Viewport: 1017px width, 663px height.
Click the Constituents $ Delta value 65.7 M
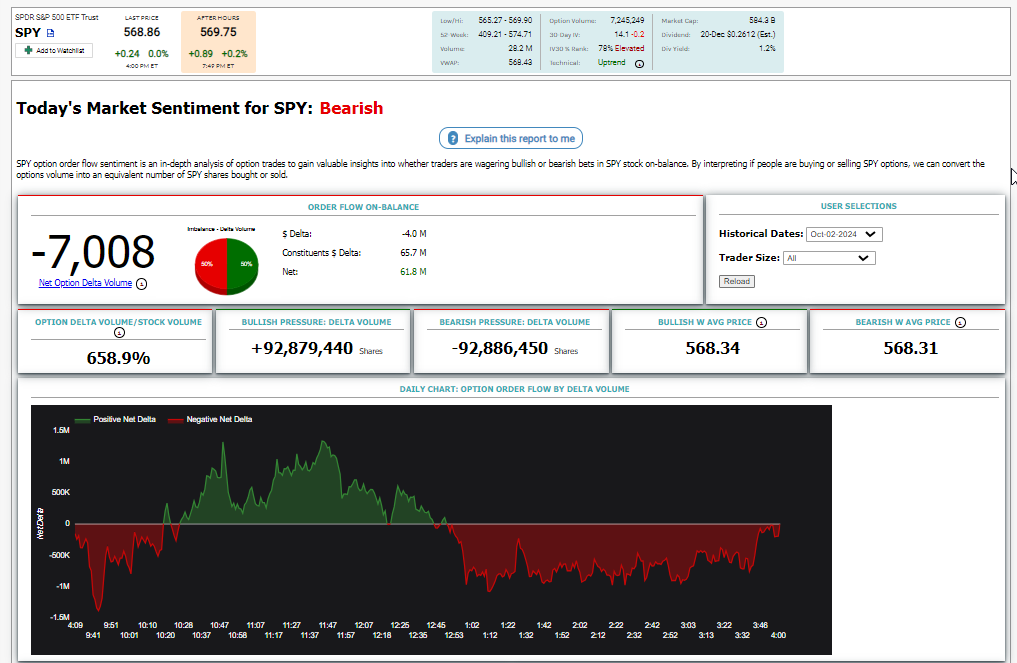pos(413,253)
